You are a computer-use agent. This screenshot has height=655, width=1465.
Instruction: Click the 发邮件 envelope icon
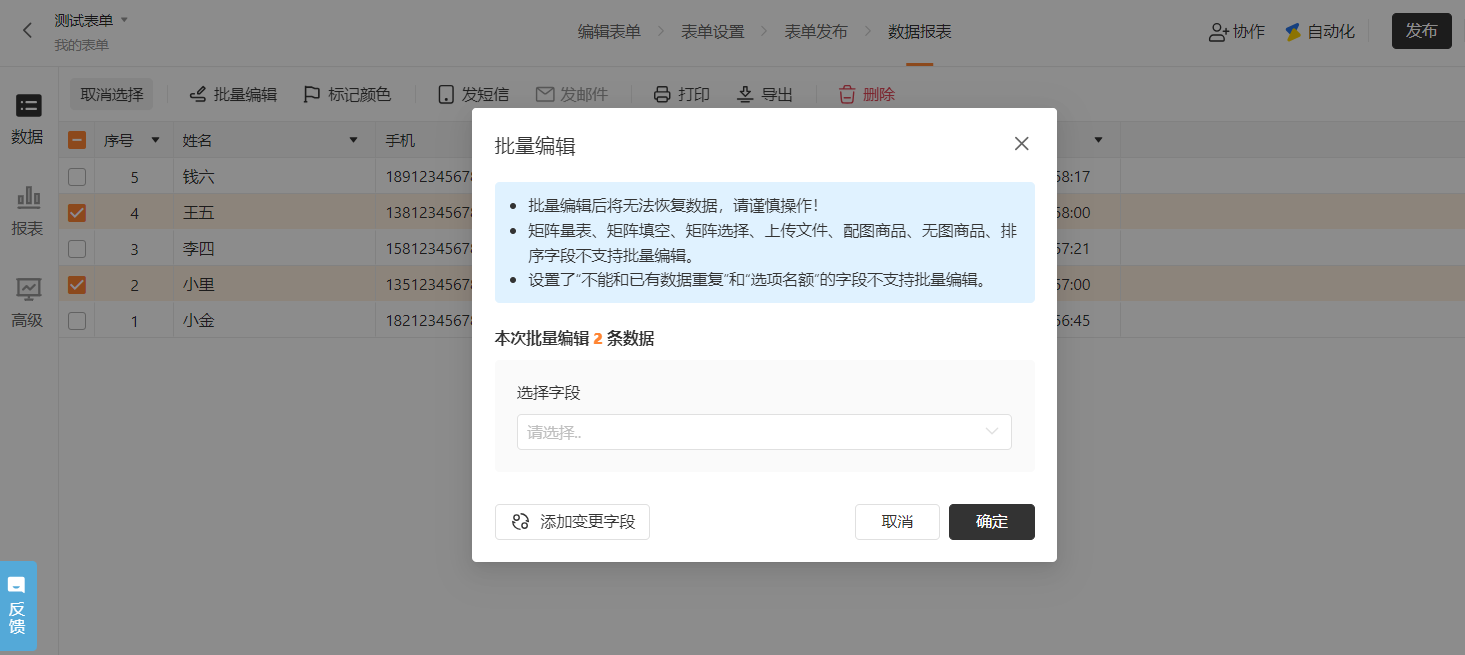[545, 95]
